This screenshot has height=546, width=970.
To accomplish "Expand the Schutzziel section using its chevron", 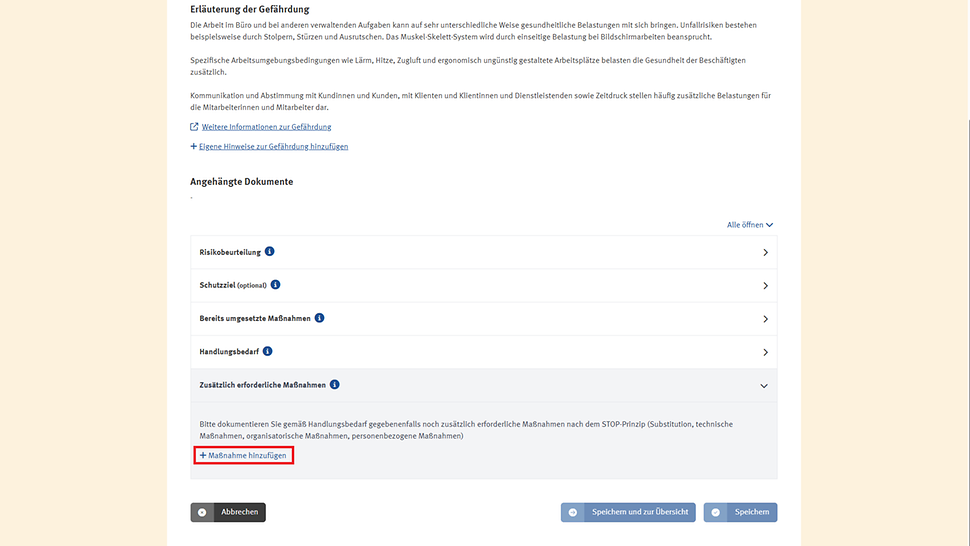I will 765,286.
